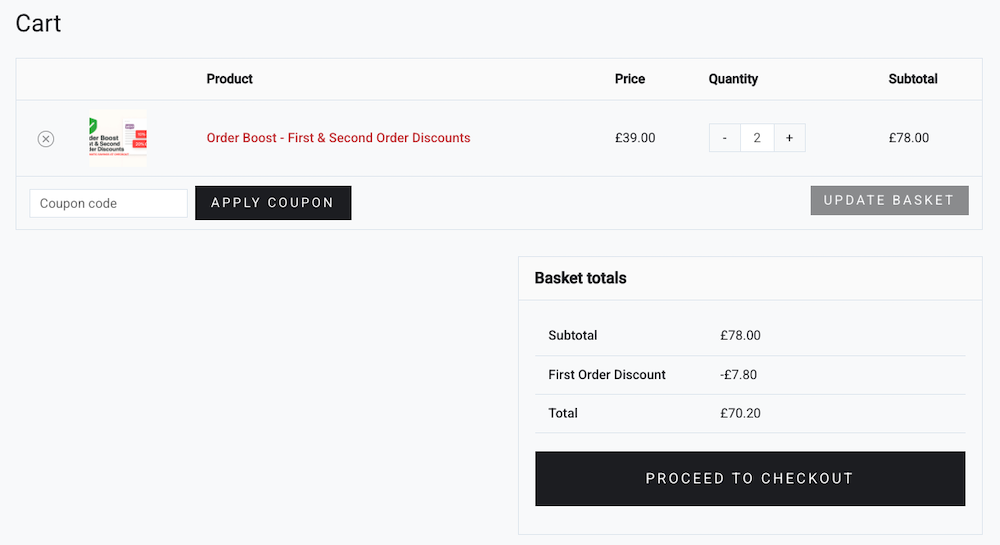Click the £39.00 unit price
This screenshot has height=545, width=1000.
tap(635, 138)
